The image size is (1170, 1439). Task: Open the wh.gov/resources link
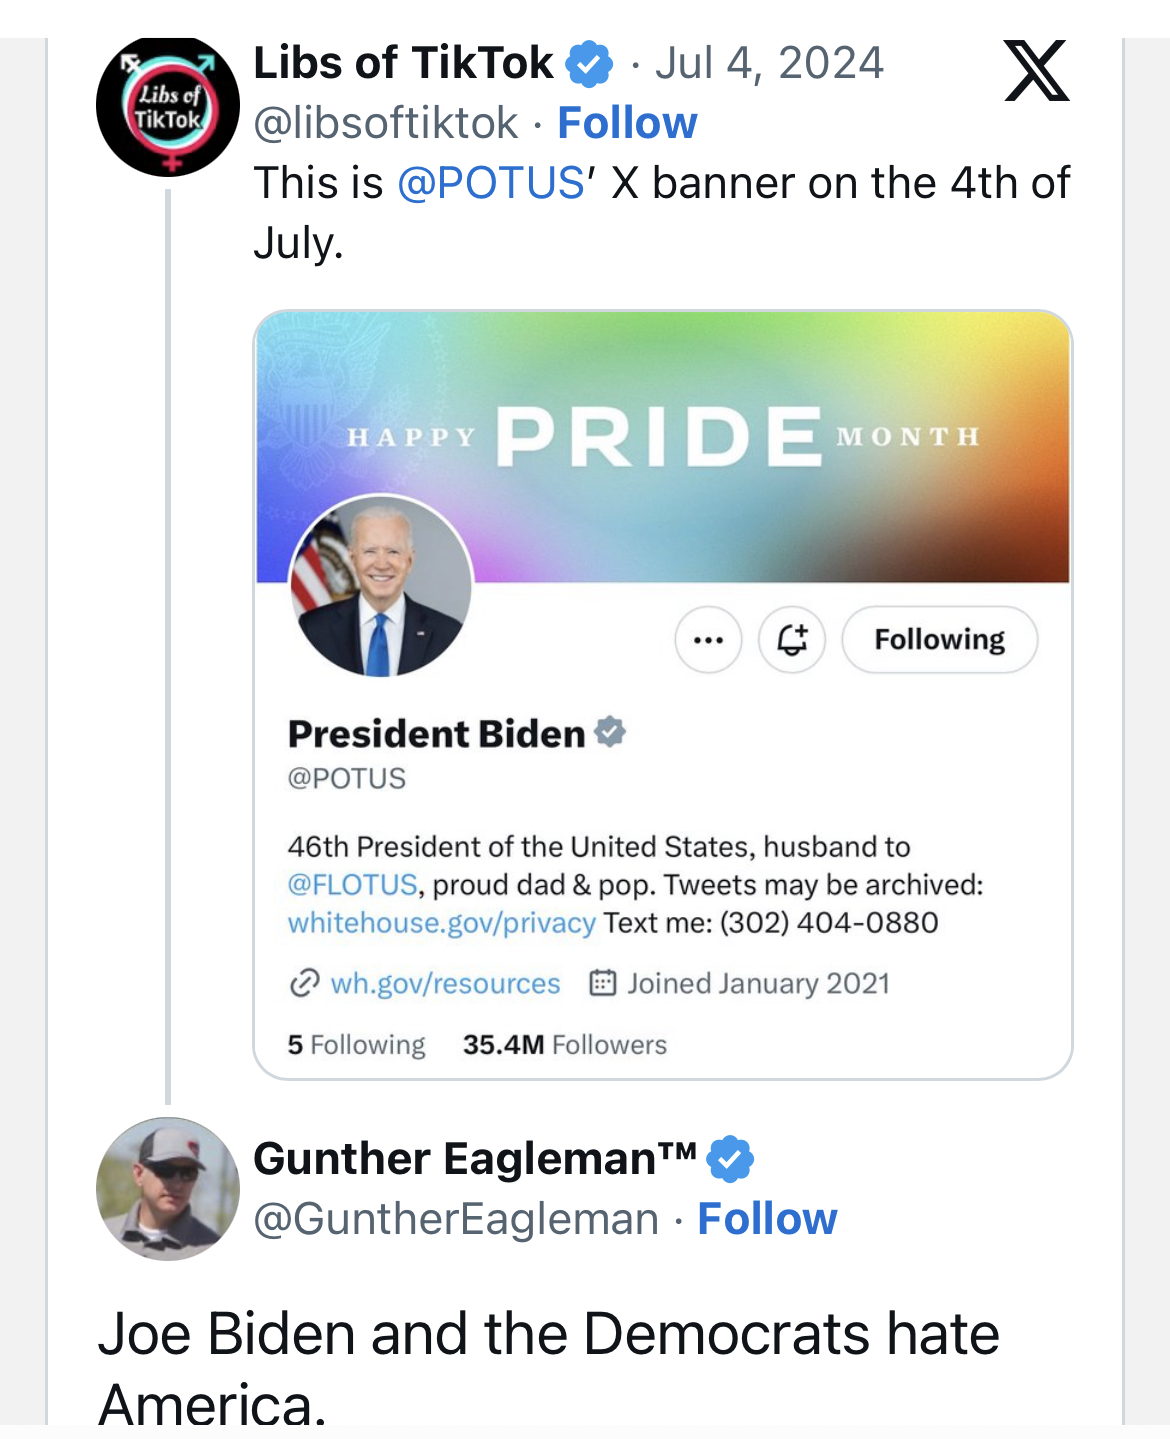click(x=445, y=984)
